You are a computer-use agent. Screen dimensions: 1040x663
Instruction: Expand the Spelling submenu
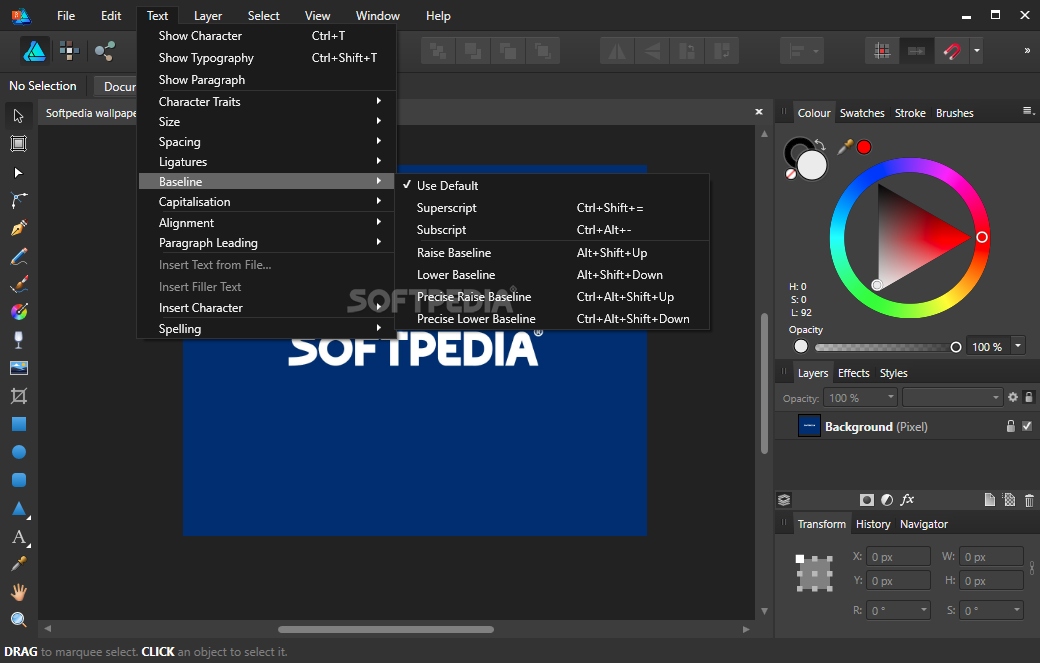pos(267,329)
